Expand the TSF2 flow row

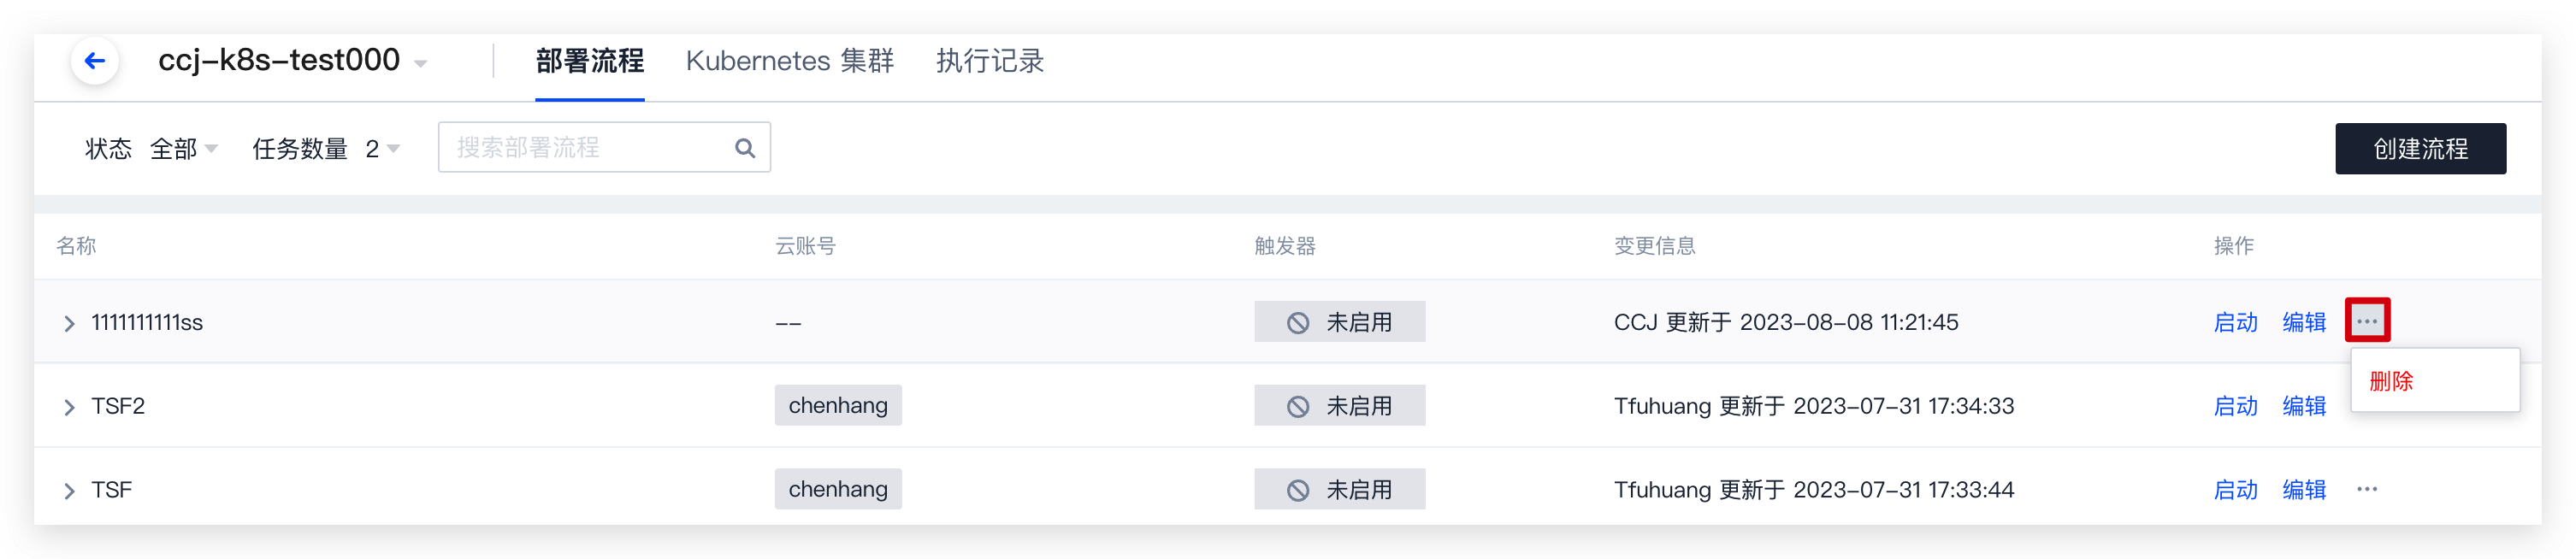tap(69, 407)
